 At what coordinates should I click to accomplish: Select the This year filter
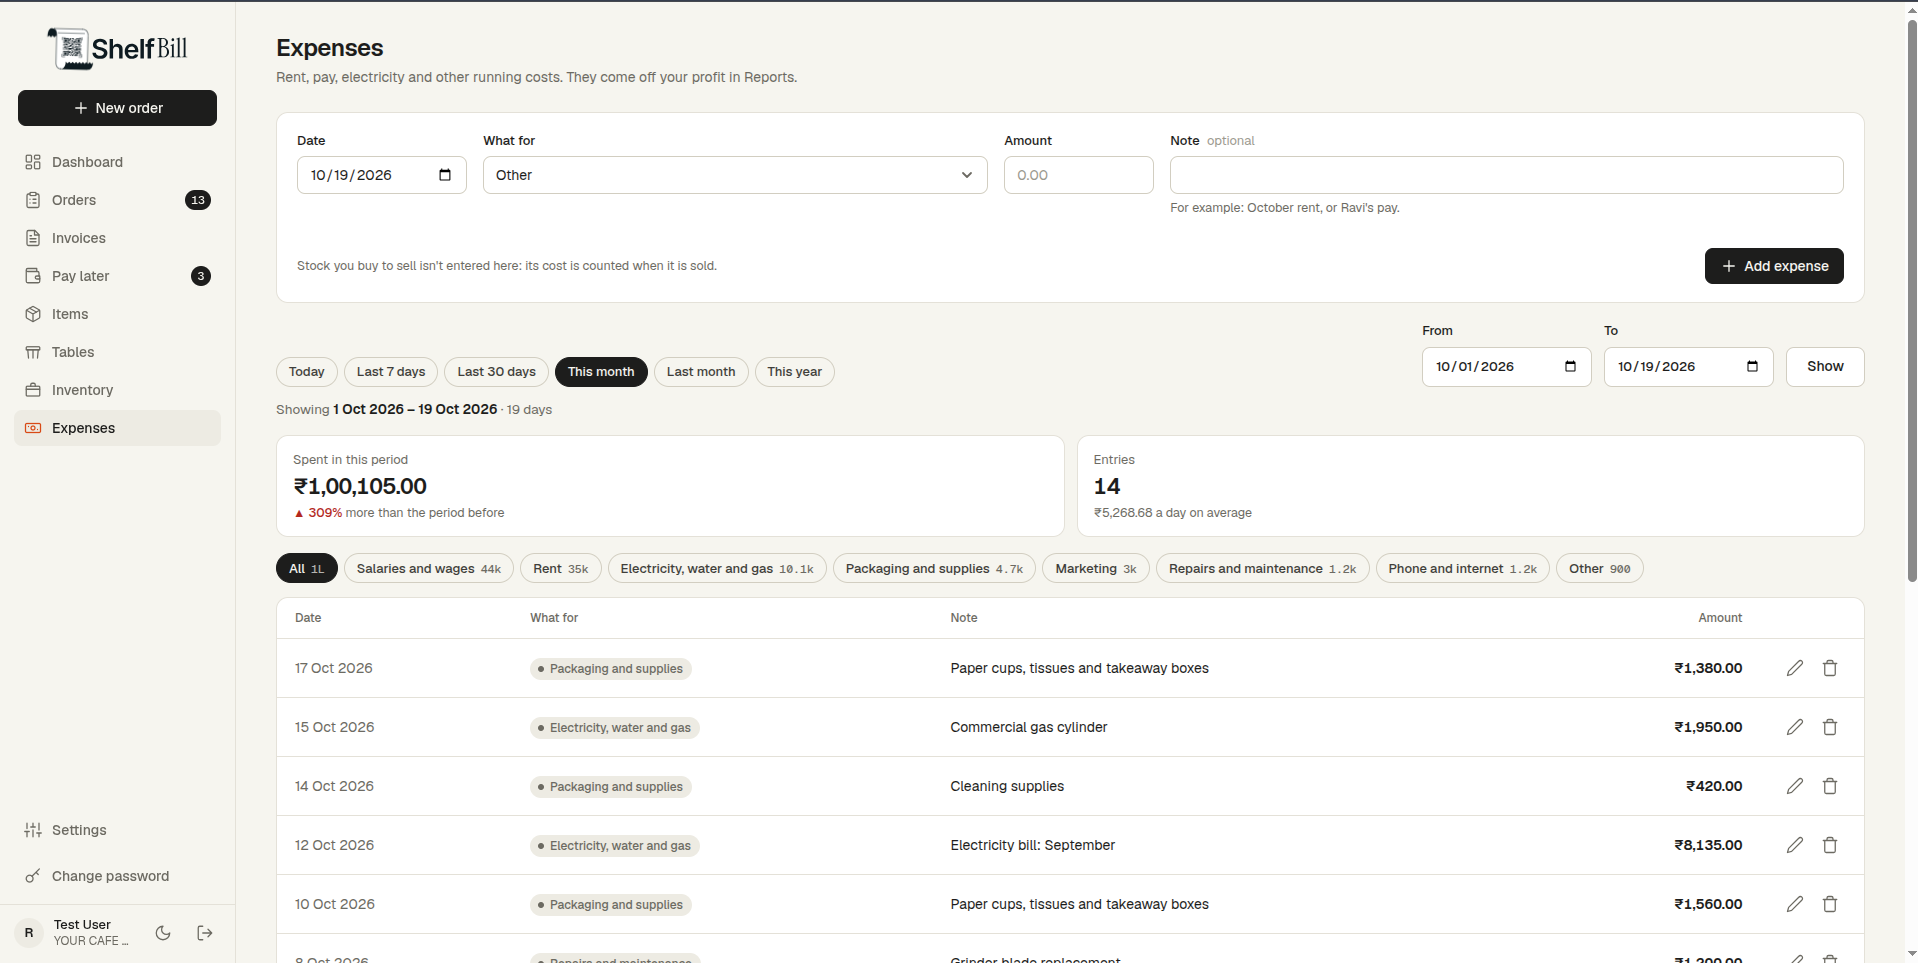click(x=795, y=372)
